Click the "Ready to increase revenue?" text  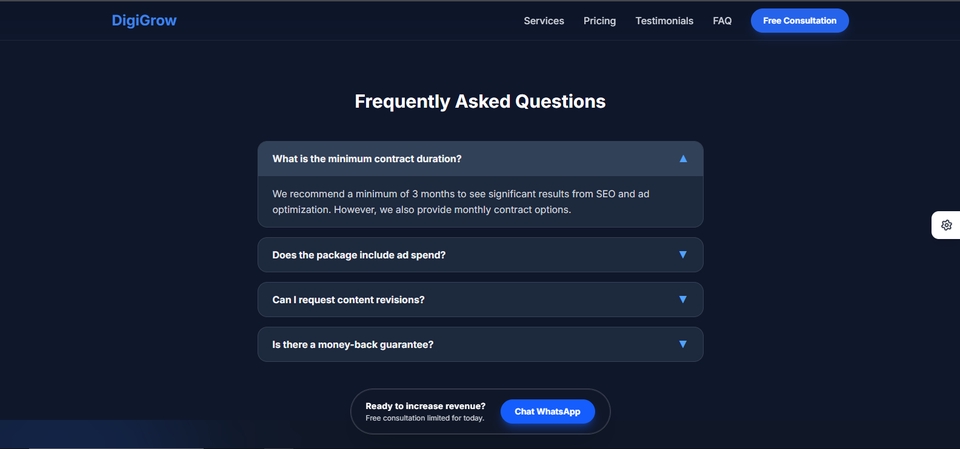click(425, 406)
